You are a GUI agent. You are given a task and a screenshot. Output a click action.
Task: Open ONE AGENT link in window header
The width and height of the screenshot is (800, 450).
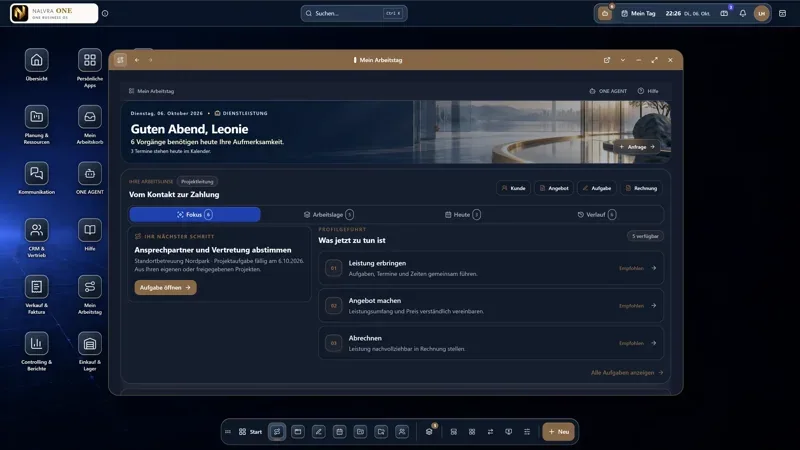coord(608,91)
